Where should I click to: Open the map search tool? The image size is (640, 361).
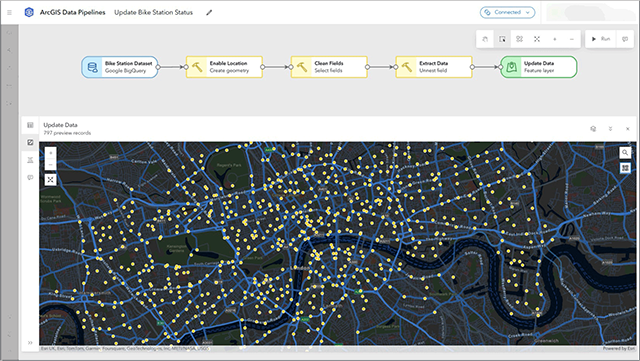tap(625, 153)
